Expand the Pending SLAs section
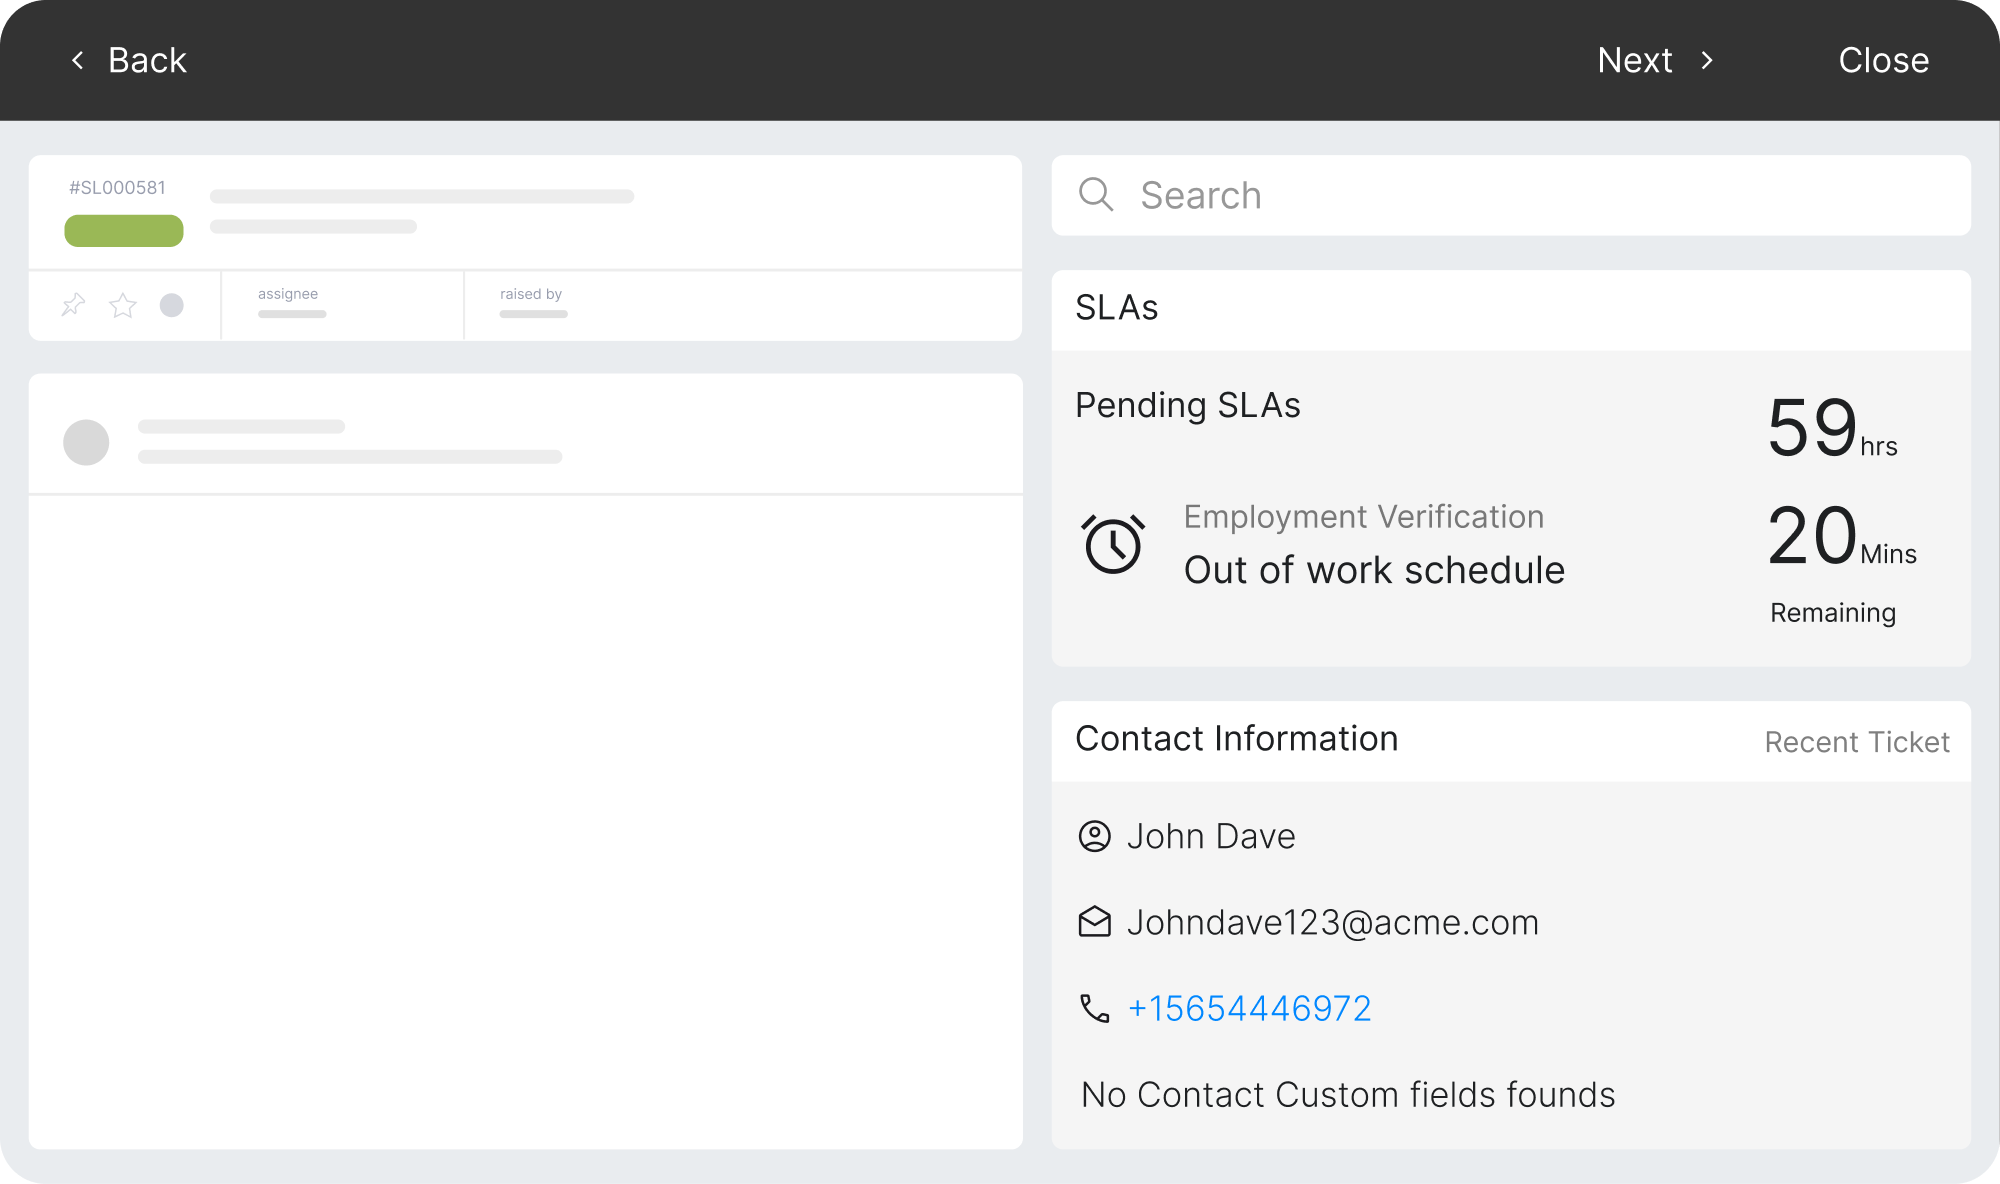Image resolution: width=2000 pixels, height=1184 pixels. pyautogui.click(x=1187, y=405)
